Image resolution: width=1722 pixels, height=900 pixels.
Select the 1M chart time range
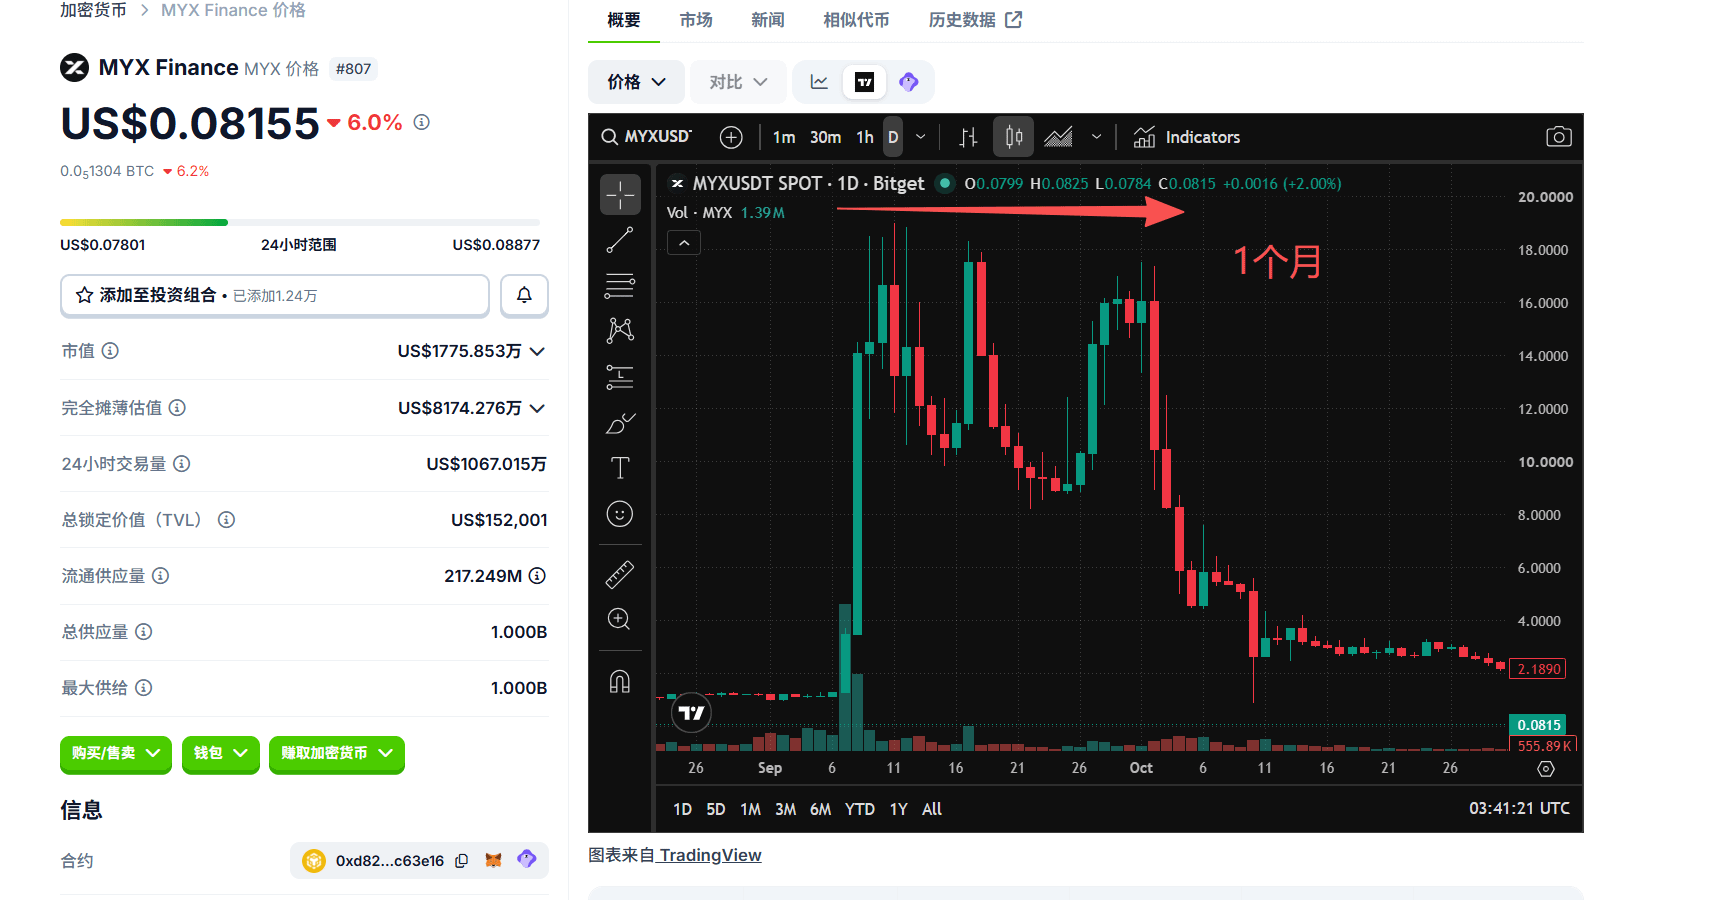[x=750, y=809]
